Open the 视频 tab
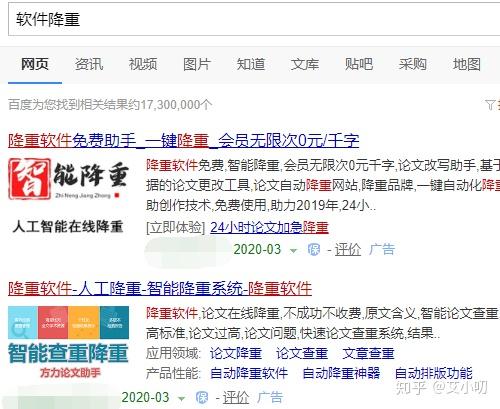Image resolution: width=500 pixels, height=409 pixels. pos(143,64)
